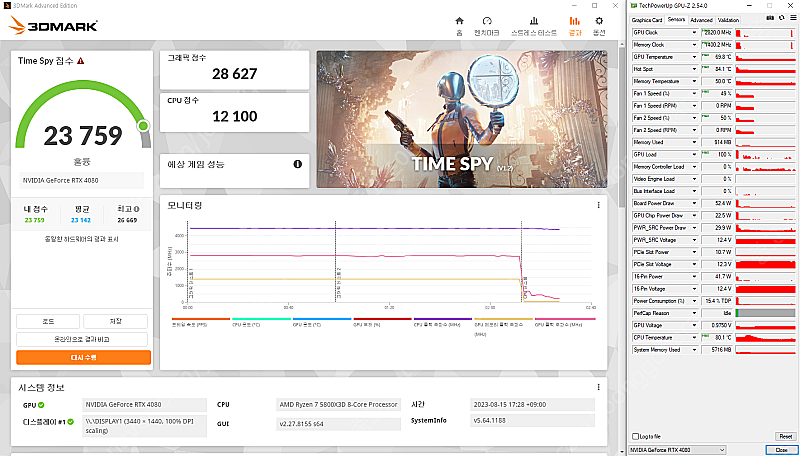Open the Memory Clock sensor dropdown
This screenshot has width=800, height=456.
coord(694,45)
